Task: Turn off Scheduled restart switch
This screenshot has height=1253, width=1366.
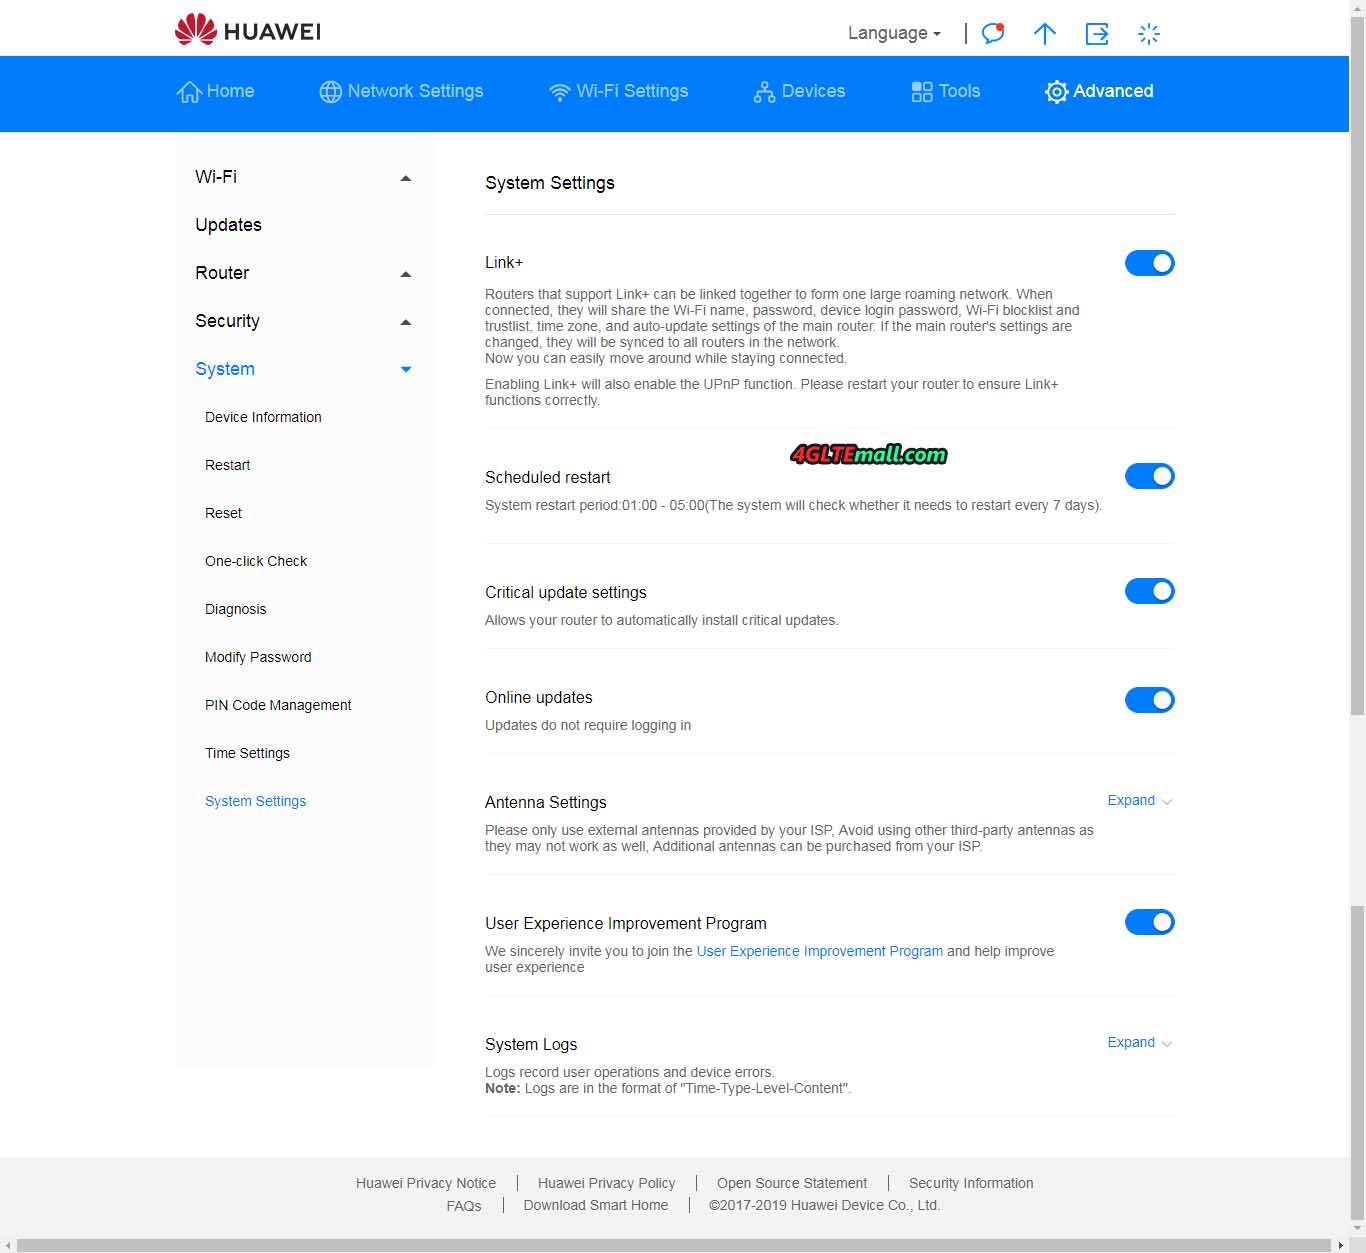Action: pos(1149,476)
